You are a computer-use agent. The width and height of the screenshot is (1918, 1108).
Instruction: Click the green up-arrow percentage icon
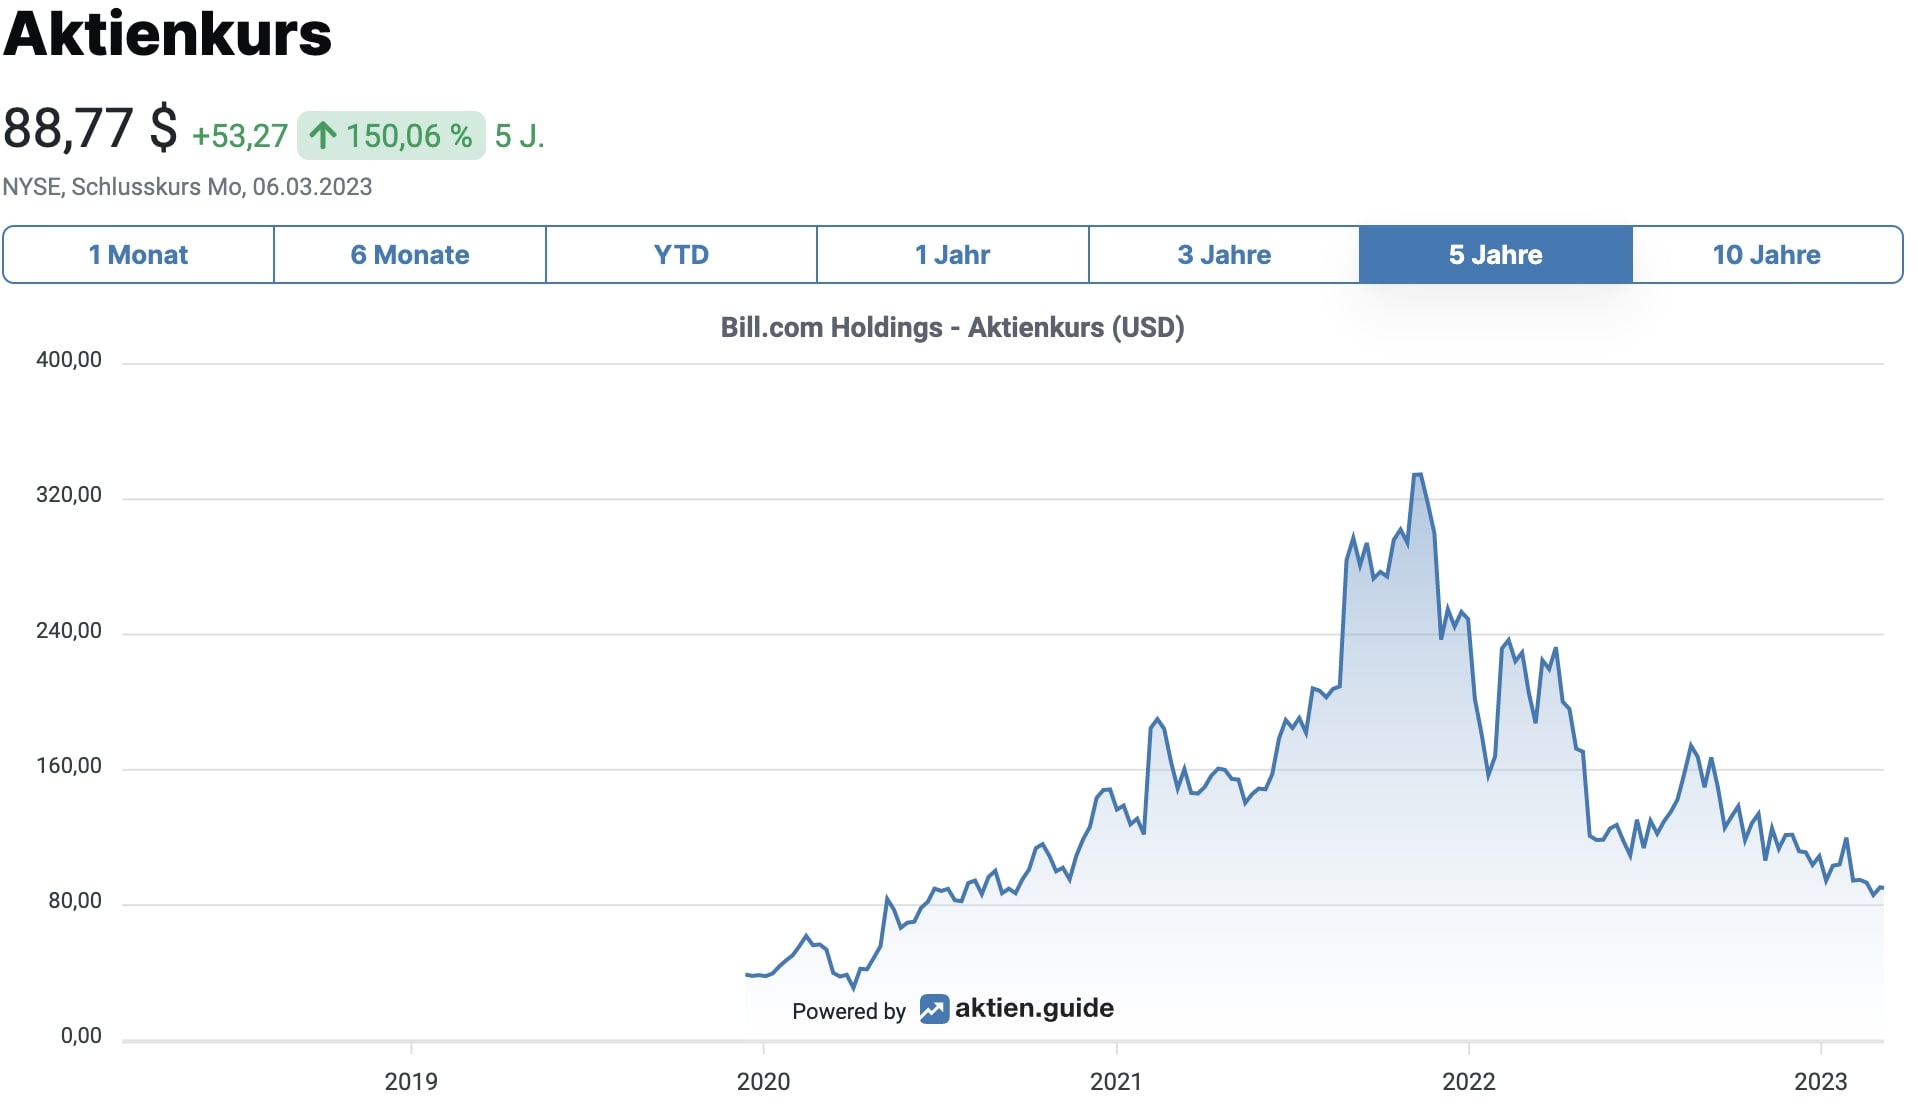click(322, 135)
